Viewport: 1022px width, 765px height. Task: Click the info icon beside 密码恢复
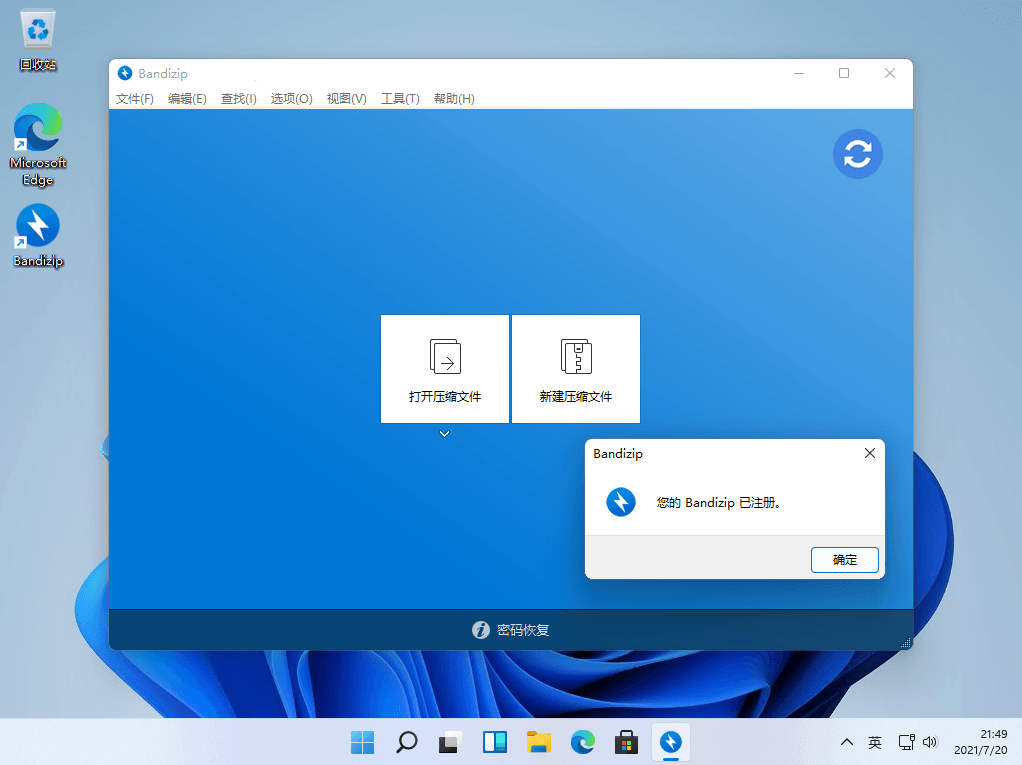click(480, 630)
